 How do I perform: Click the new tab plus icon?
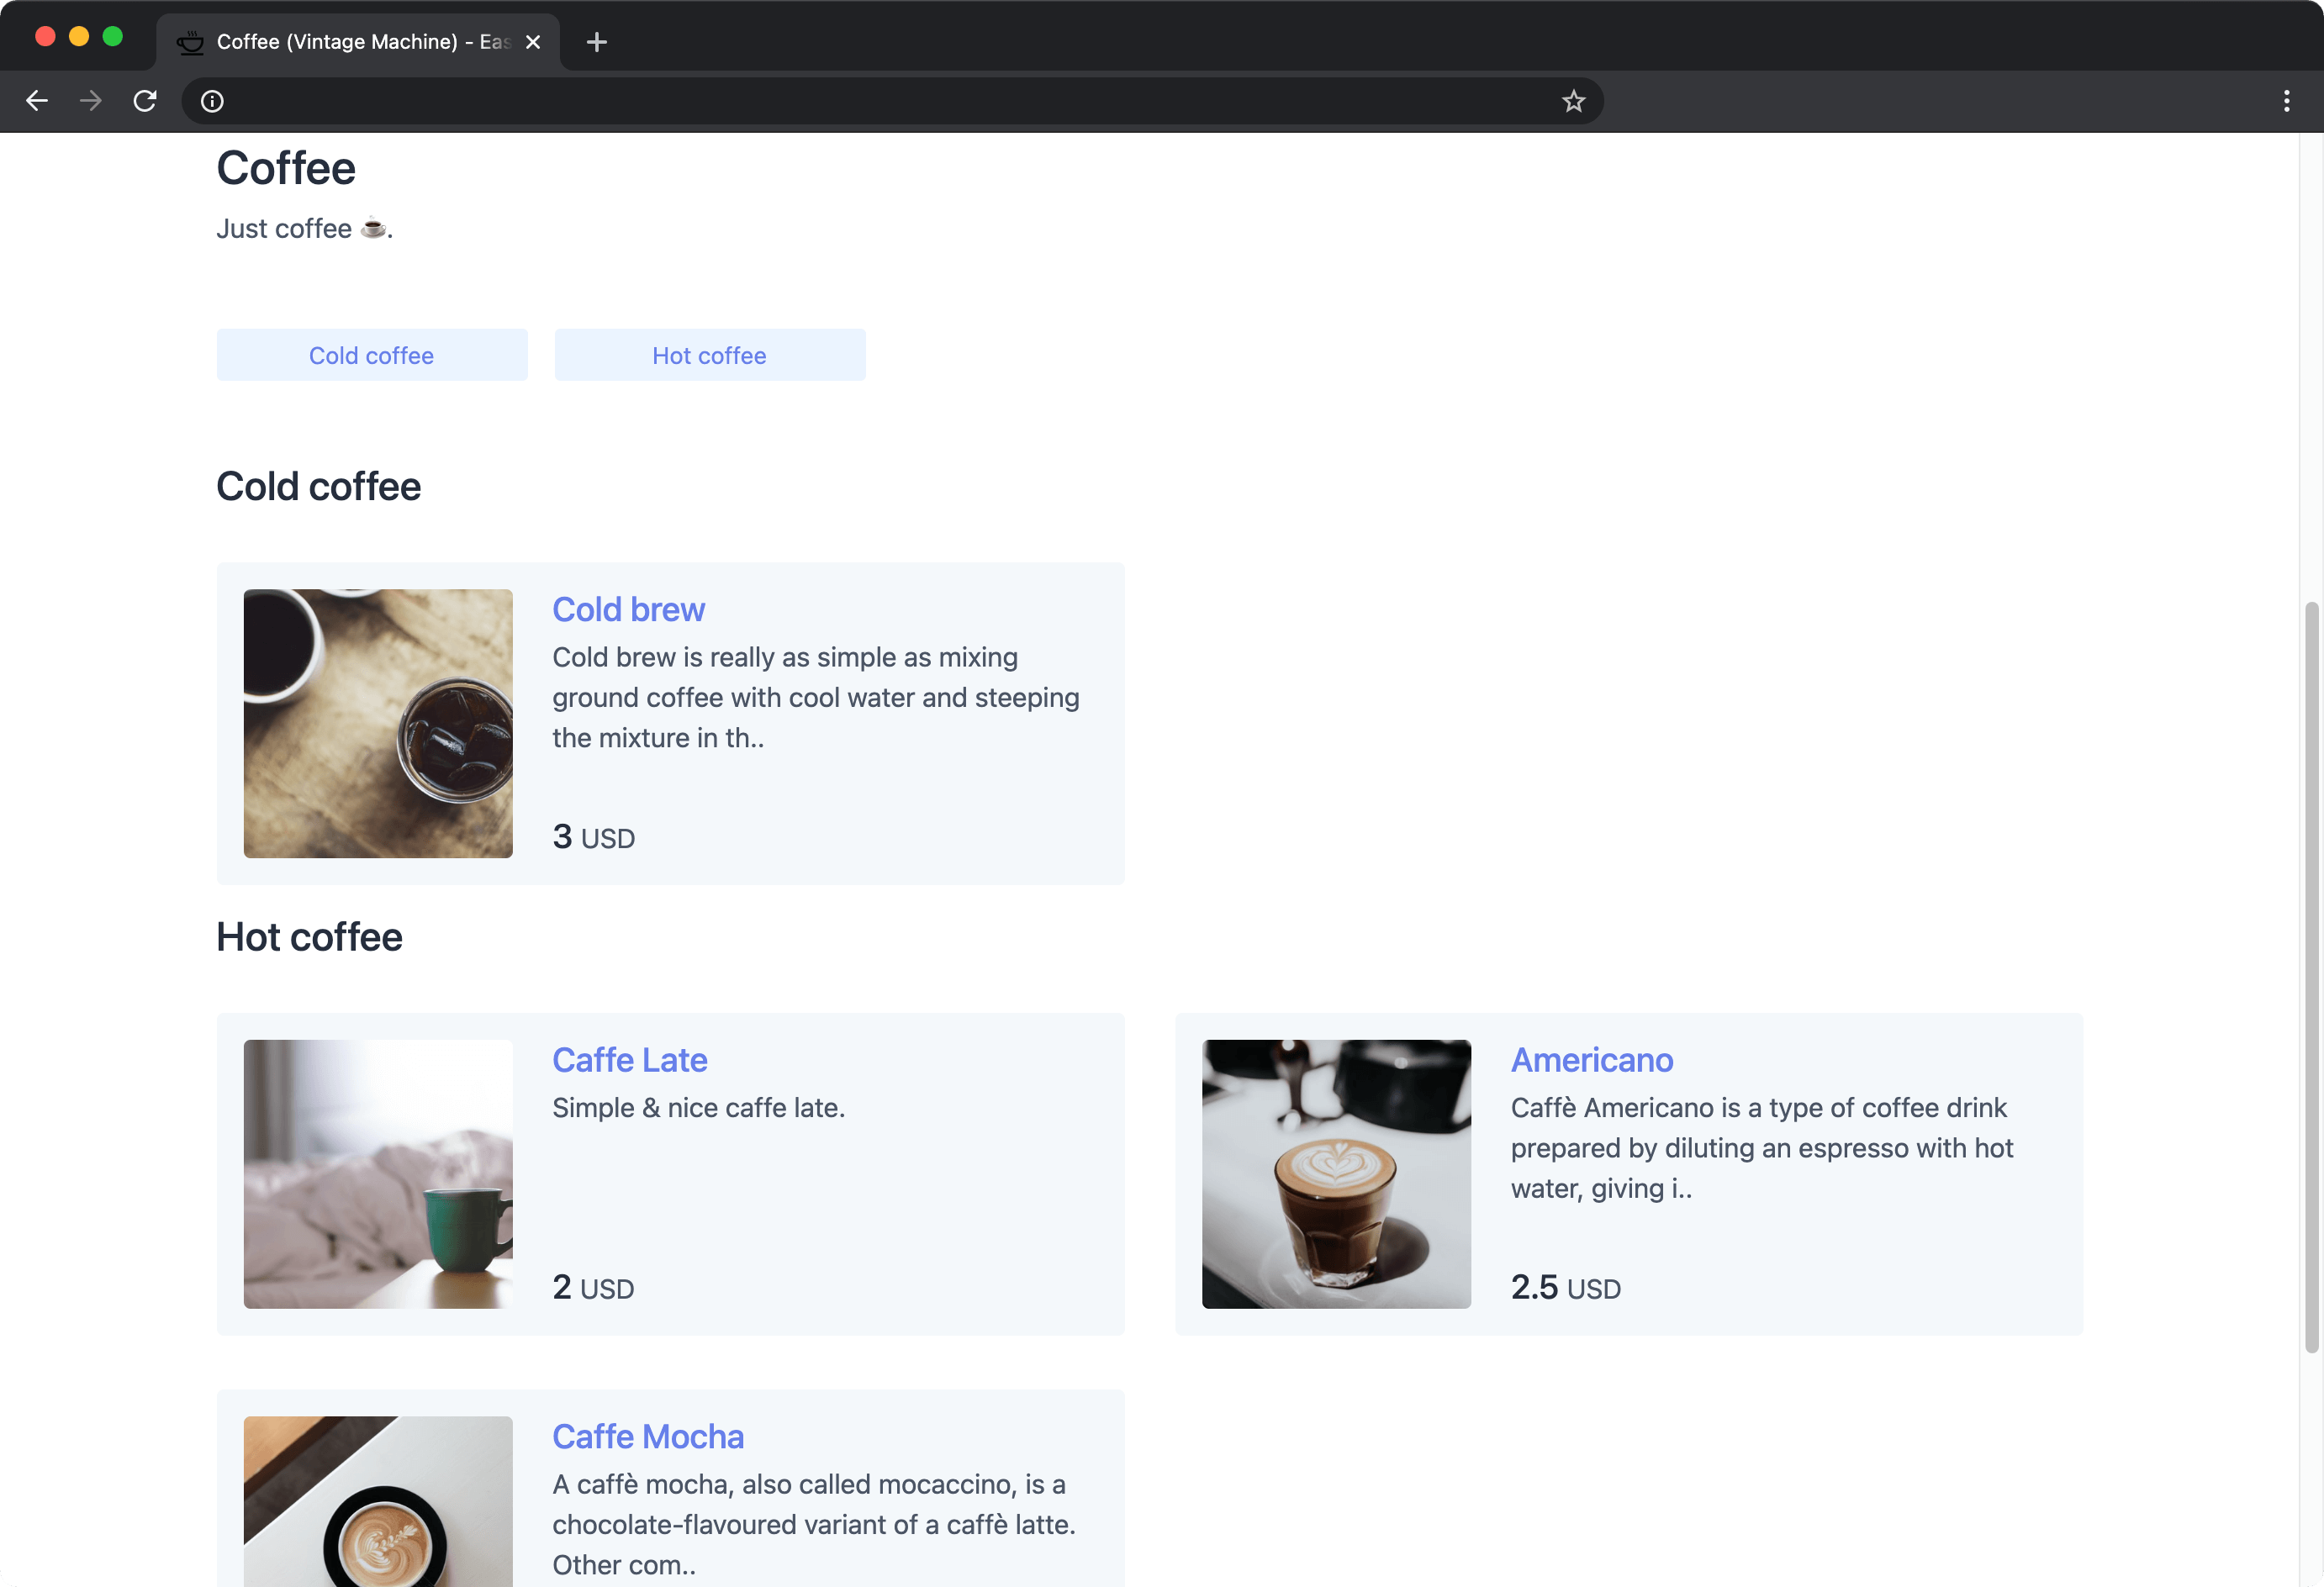click(x=592, y=39)
